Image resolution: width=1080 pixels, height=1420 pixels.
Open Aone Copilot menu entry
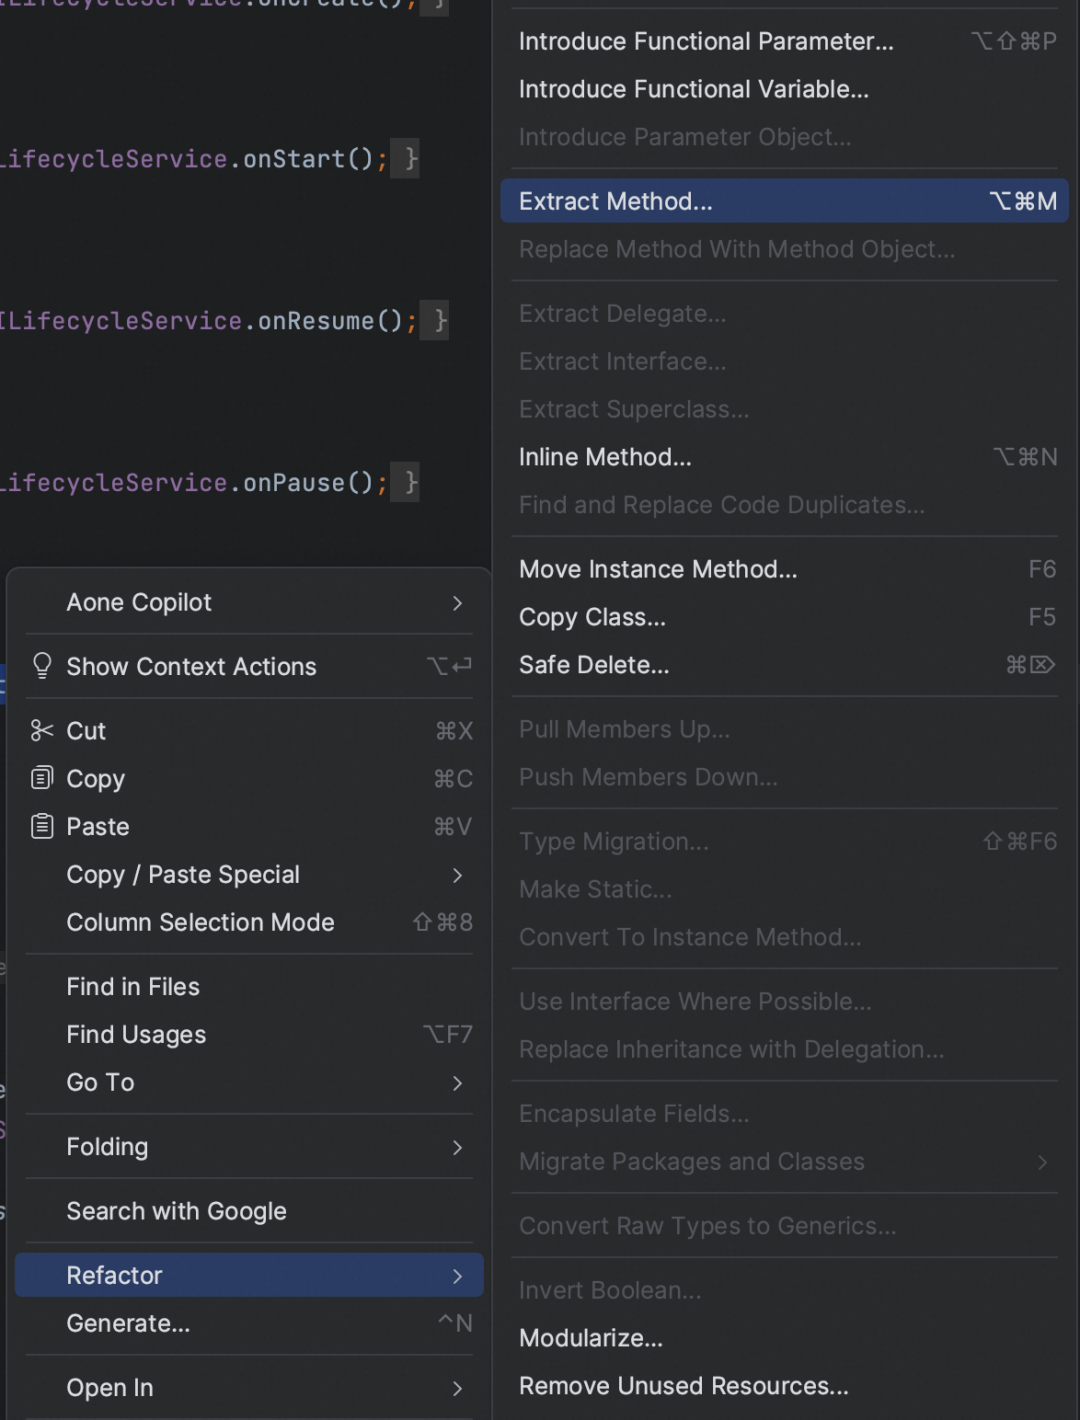(x=249, y=603)
